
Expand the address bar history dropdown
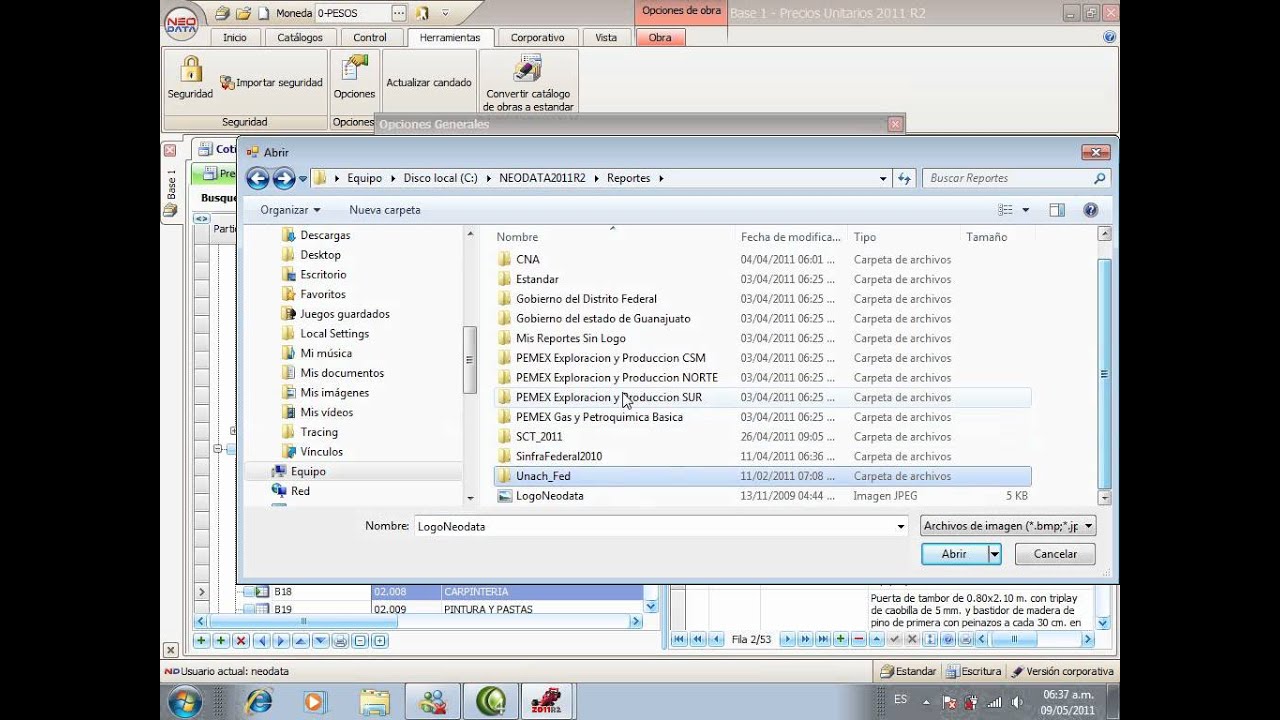[883, 179]
